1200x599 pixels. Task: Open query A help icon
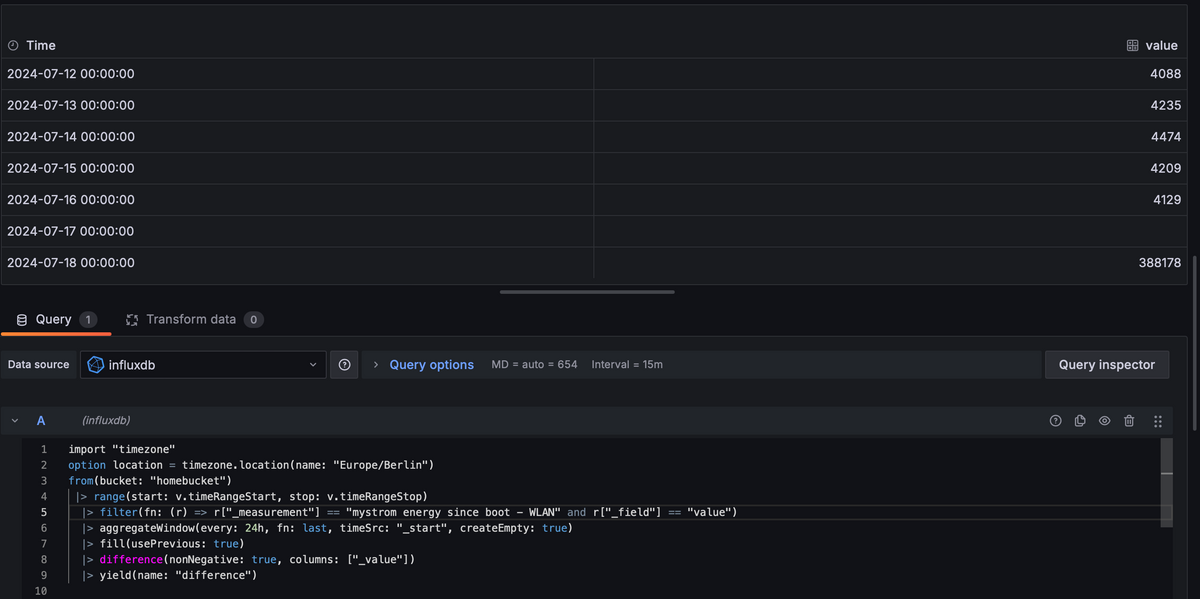(x=1055, y=421)
